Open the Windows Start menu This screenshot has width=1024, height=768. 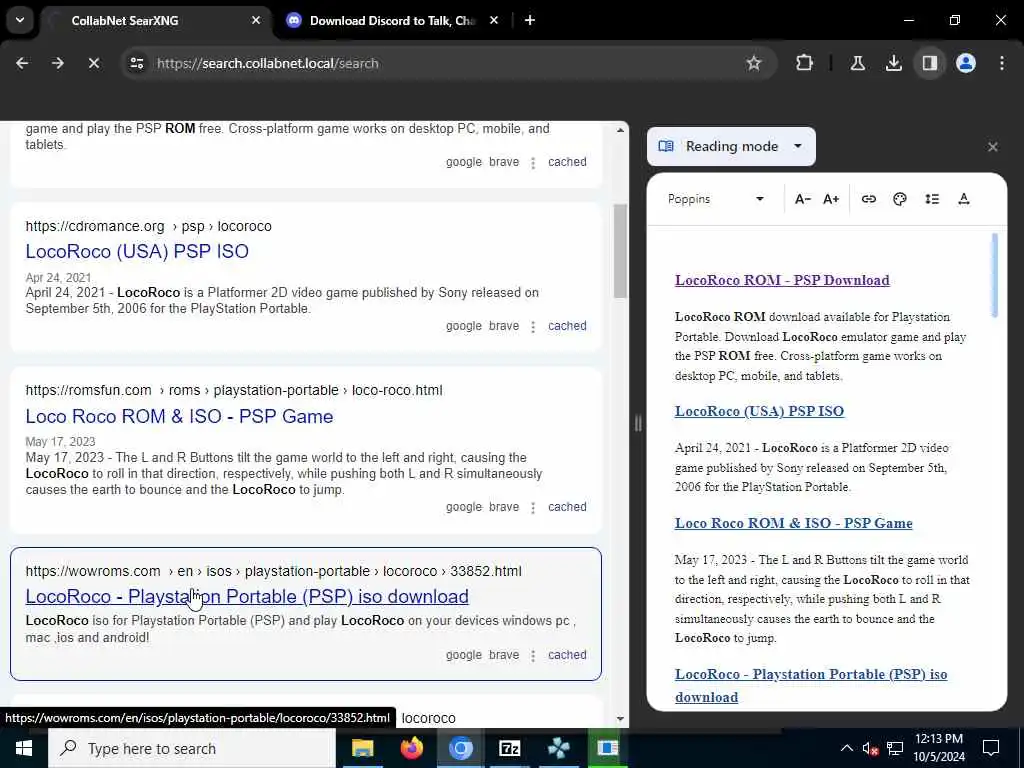[24, 748]
